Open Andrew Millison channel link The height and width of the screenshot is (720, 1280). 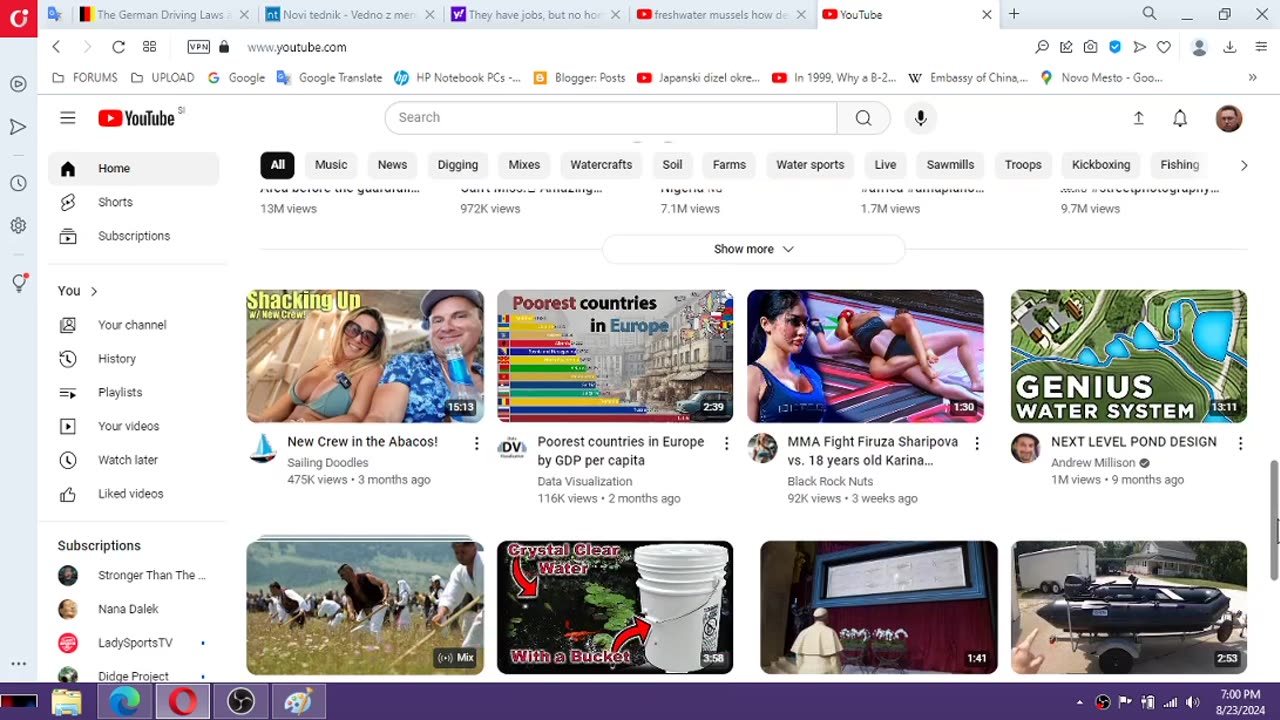[1093, 463]
